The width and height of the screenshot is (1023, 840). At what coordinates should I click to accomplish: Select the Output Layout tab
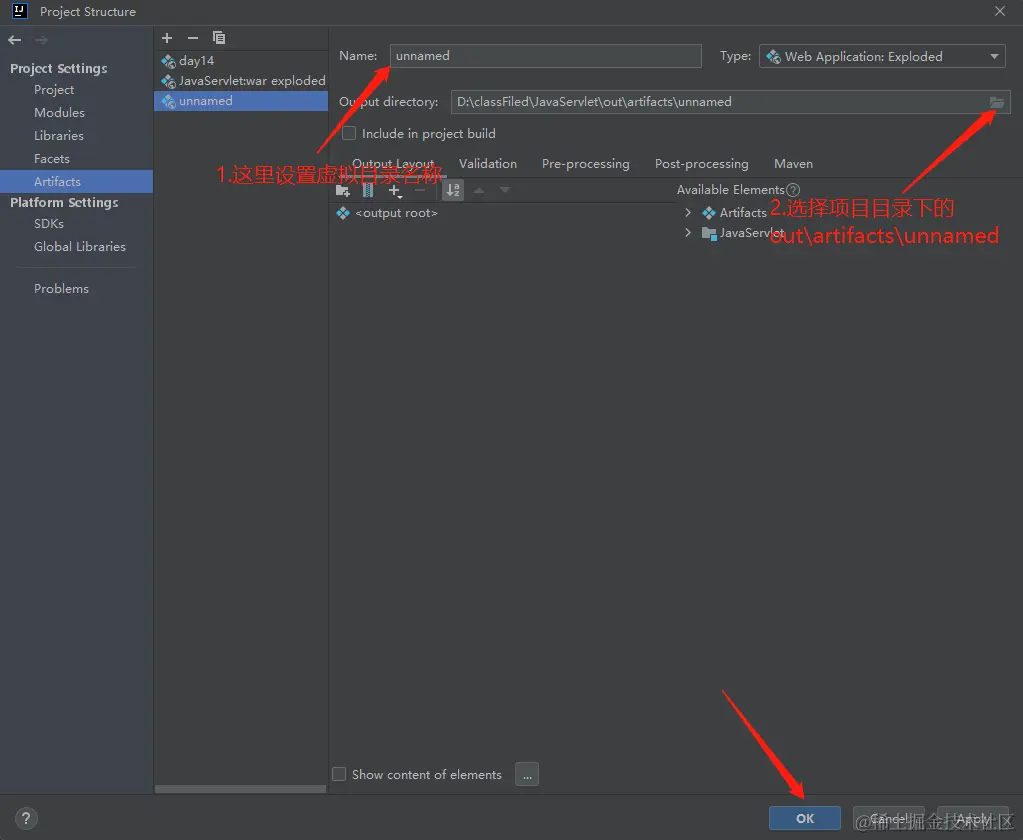pyautogui.click(x=393, y=164)
